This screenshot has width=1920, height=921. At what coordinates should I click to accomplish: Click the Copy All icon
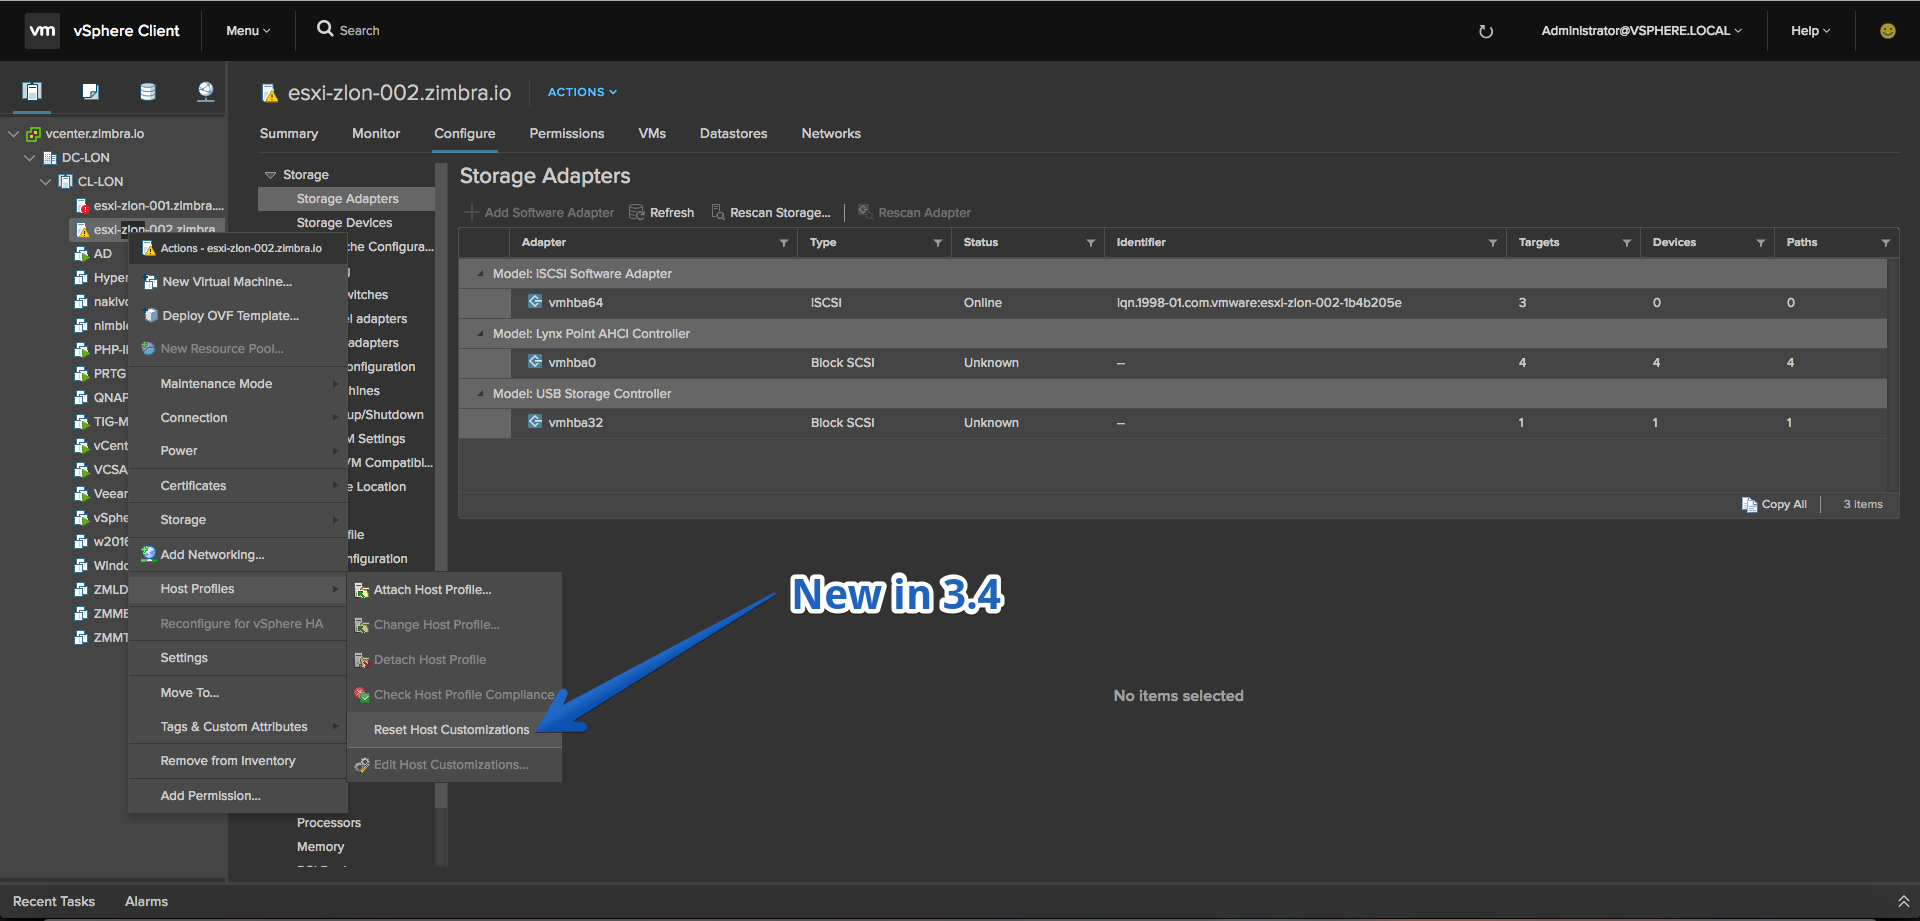click(x=1749, y=505)
